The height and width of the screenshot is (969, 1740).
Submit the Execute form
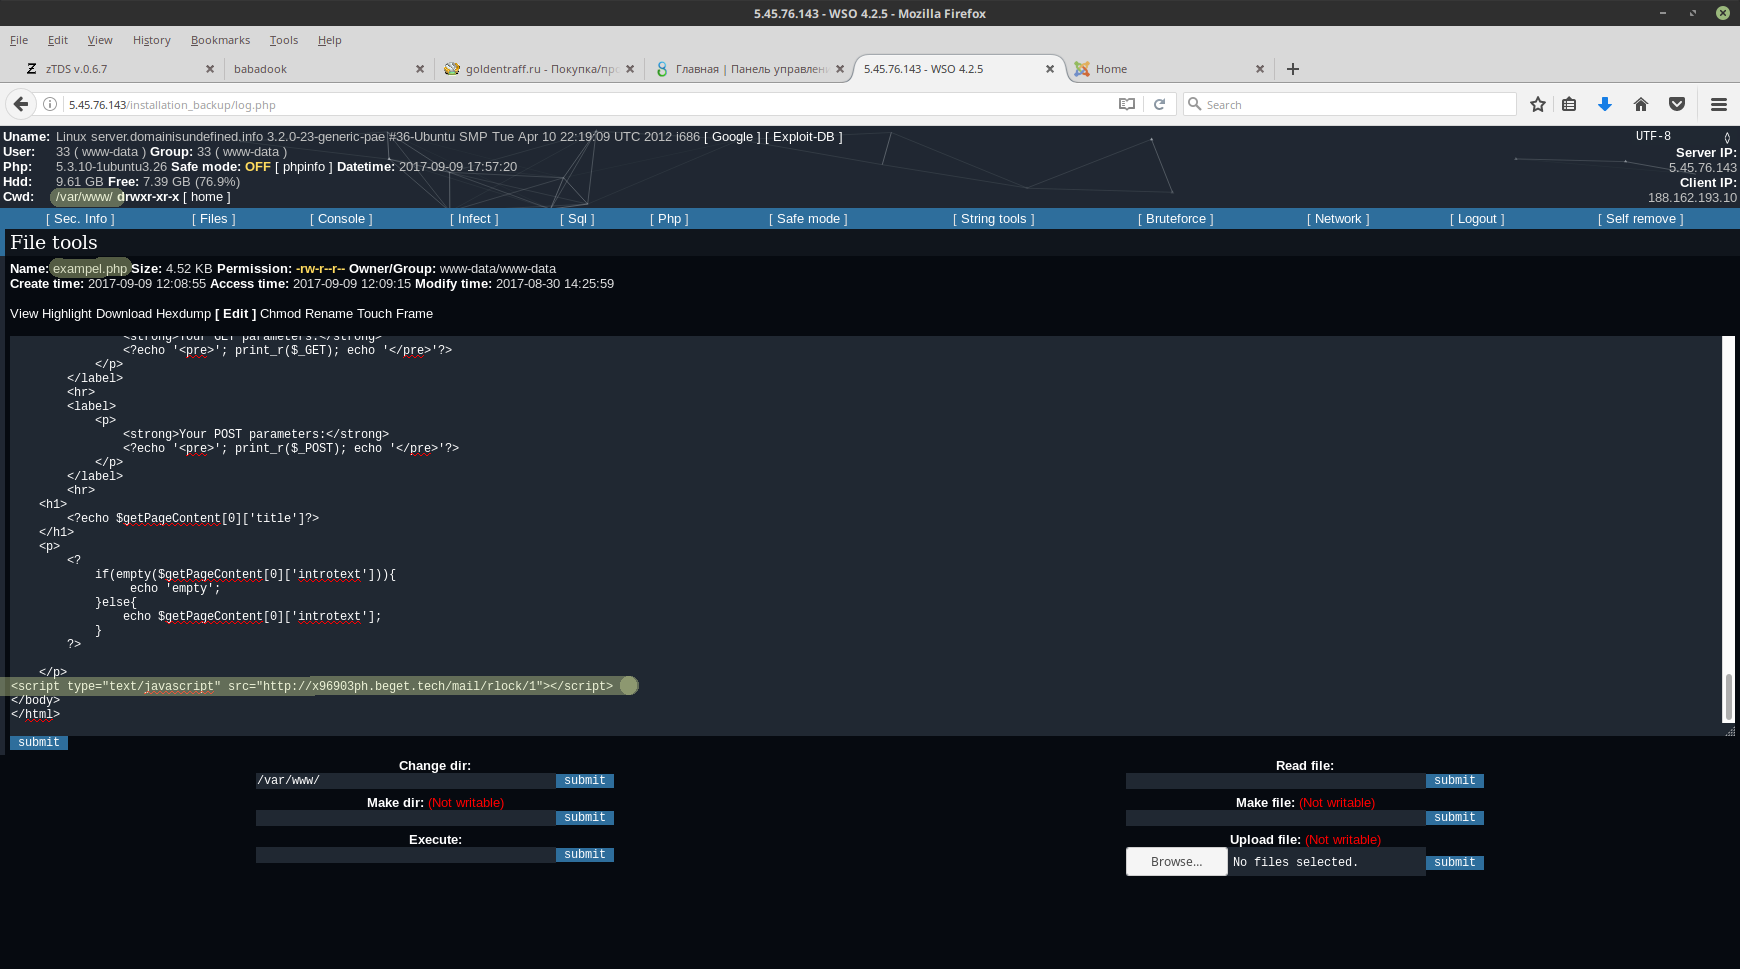click(x=585, y=855)
